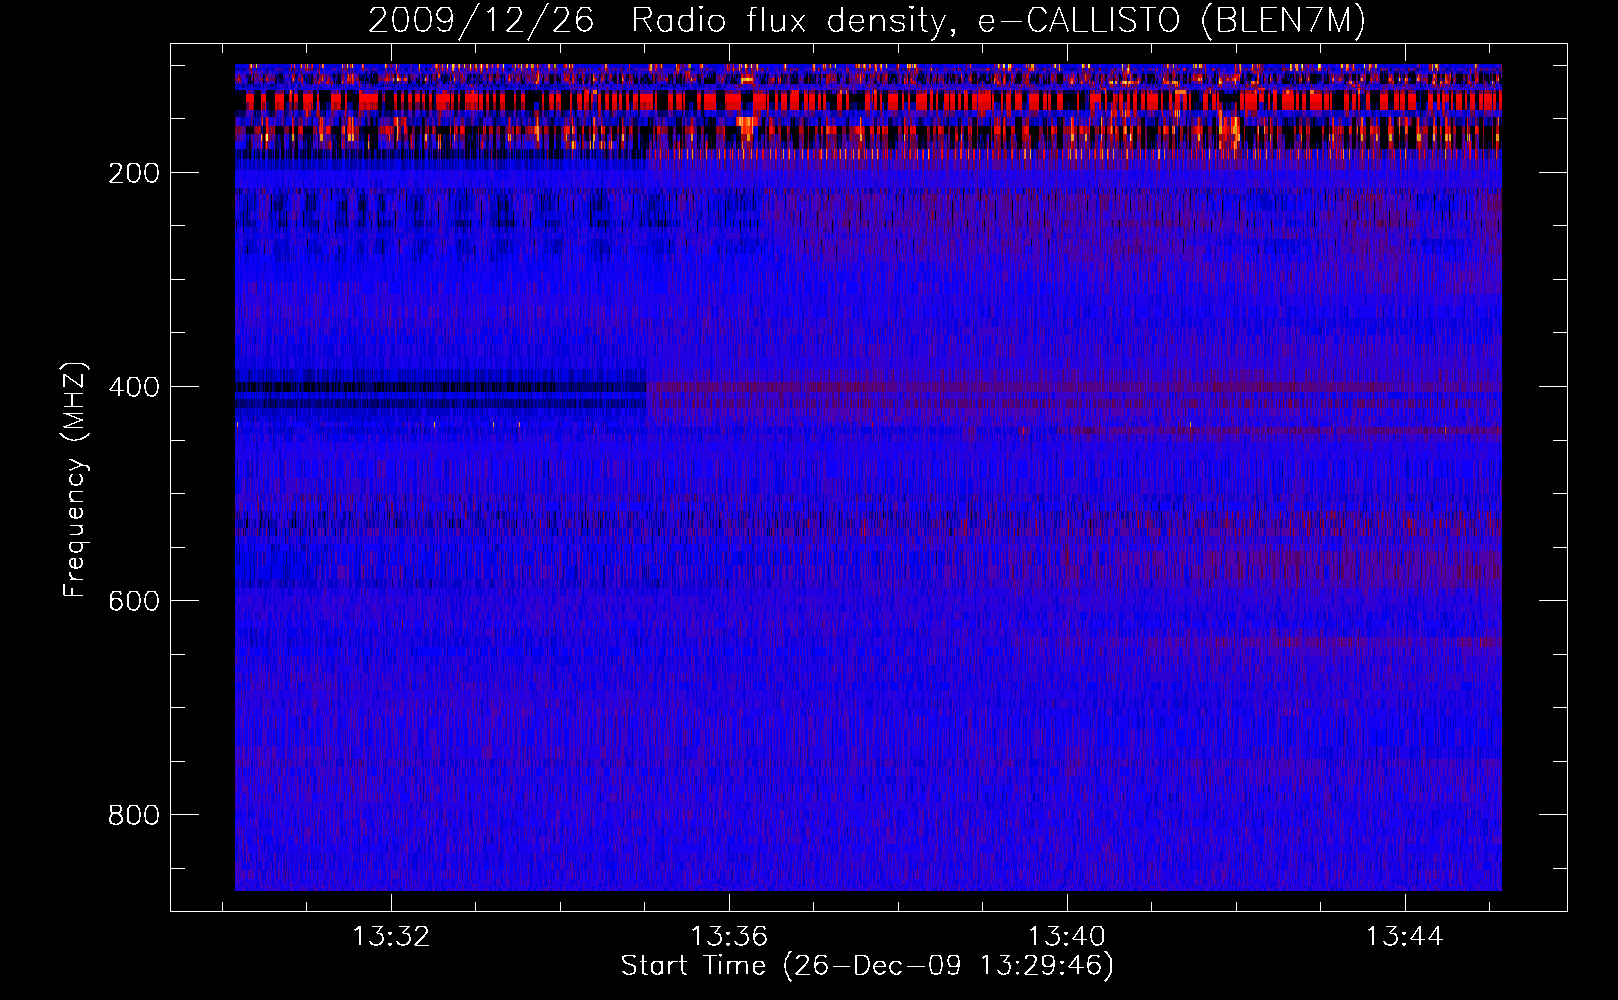Click the 13:40 time axis label

[1067, 936]
